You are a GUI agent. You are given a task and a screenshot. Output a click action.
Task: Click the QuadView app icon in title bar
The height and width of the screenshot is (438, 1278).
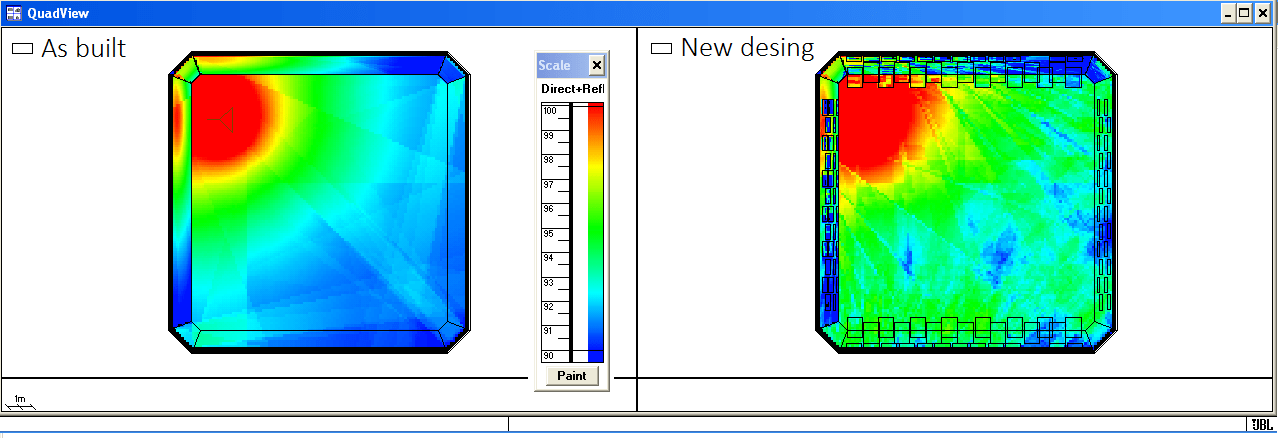pos(14,12)
